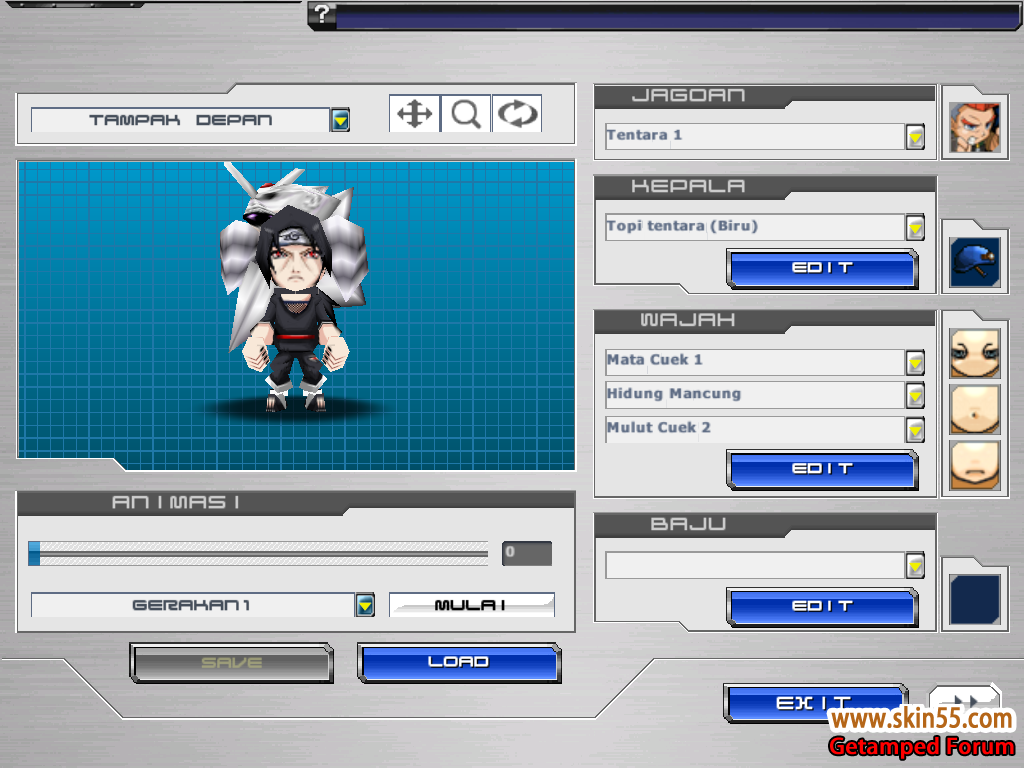The image size is (1024, 768).
Task: Click the eyes face preview thumbnail
Action: (974, 353)
